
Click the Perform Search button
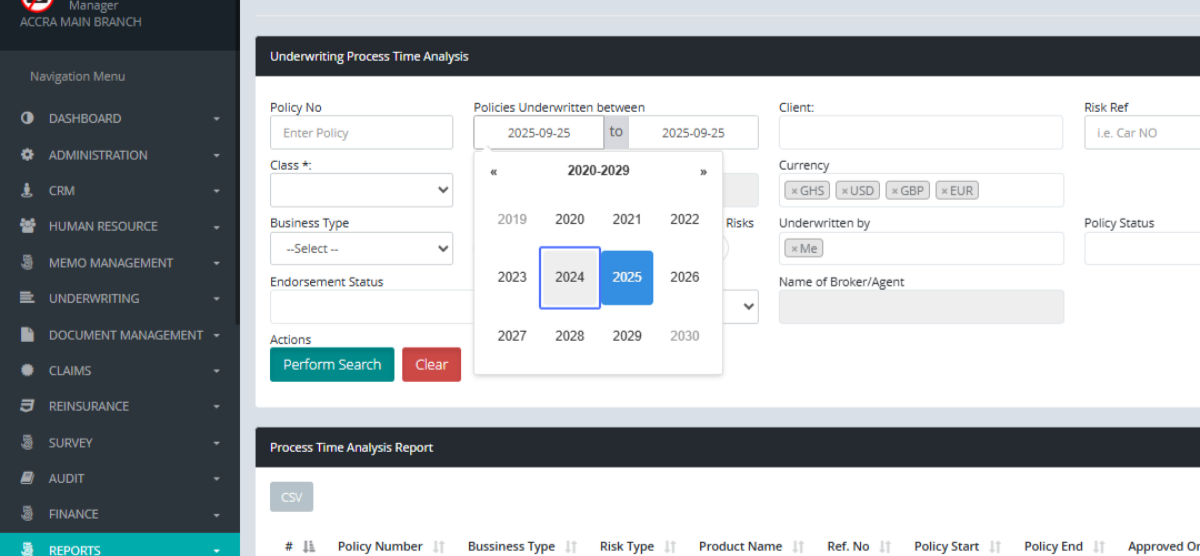(332, 365)
